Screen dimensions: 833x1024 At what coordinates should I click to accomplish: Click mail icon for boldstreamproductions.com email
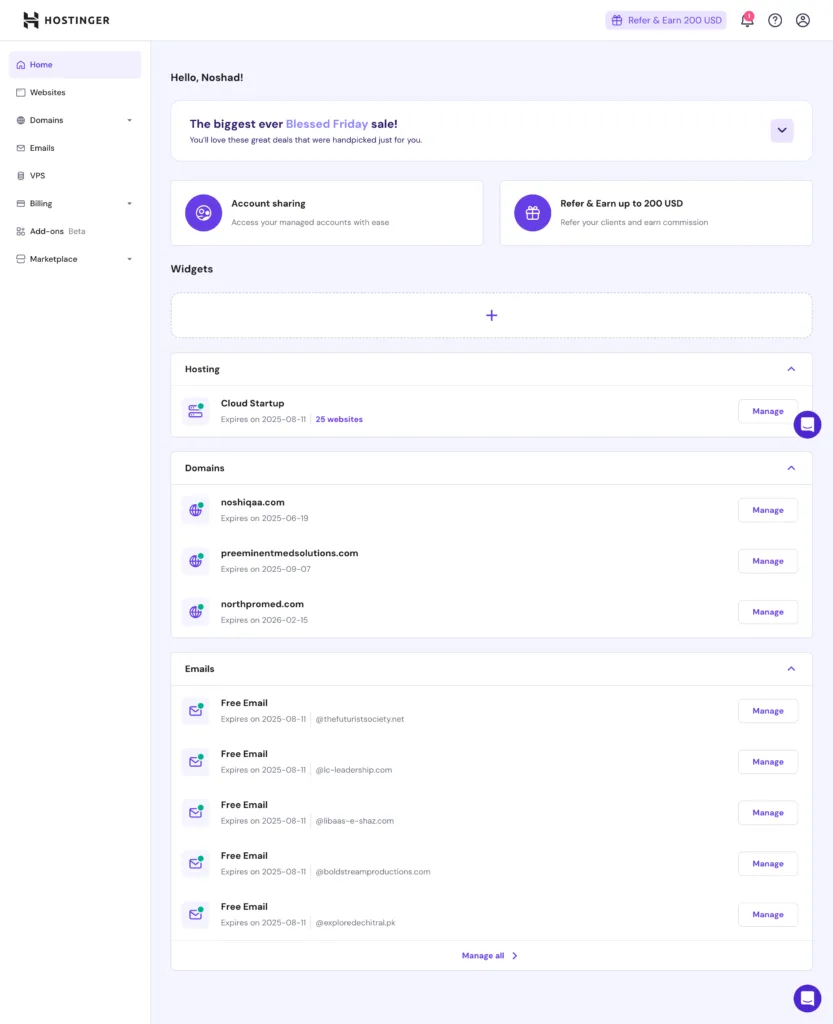tap(195, 863)
